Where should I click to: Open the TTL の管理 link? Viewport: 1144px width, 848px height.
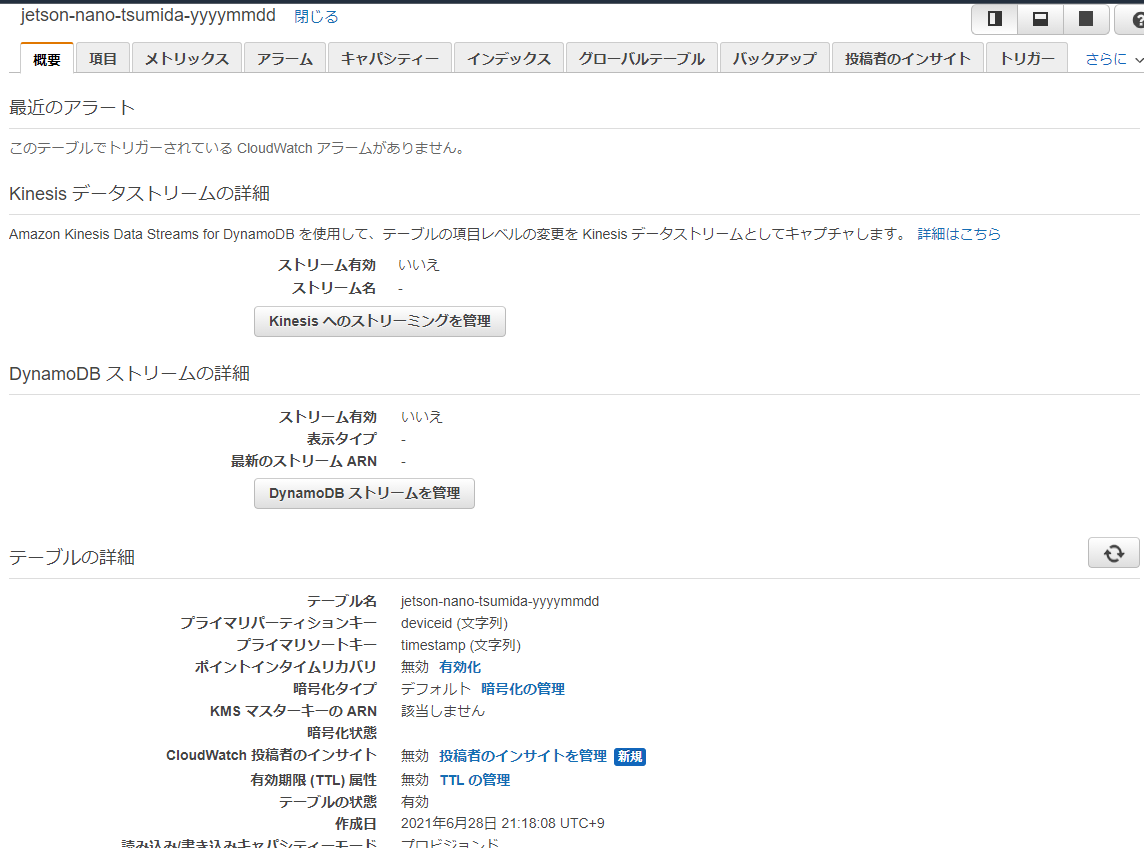(x=474, y=780)
